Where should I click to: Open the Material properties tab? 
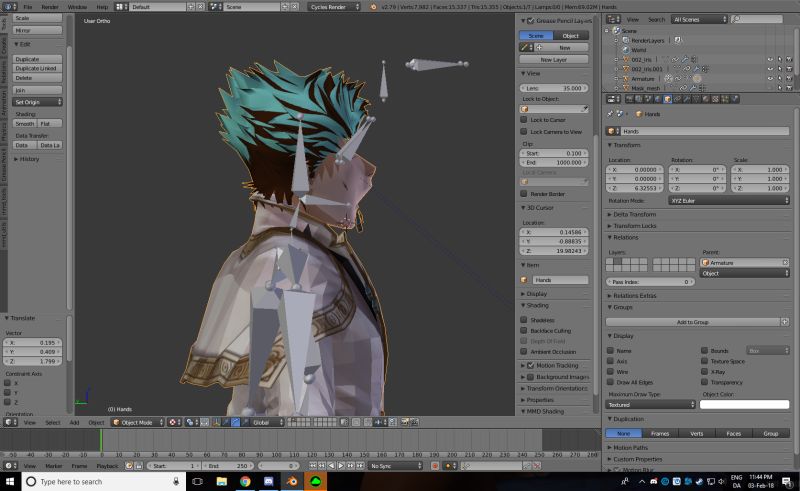pyautogui.click(x=706, y=99)
